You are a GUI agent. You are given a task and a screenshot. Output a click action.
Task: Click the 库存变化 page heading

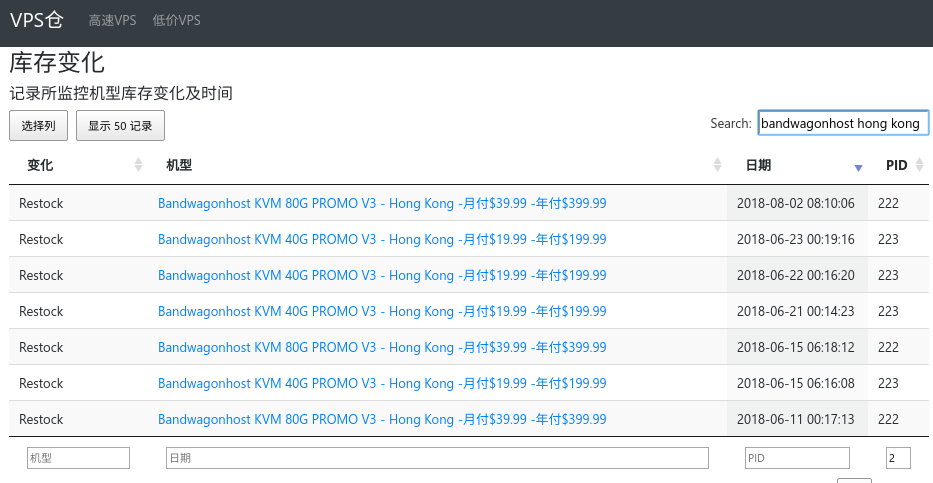[x=57, y=62]
